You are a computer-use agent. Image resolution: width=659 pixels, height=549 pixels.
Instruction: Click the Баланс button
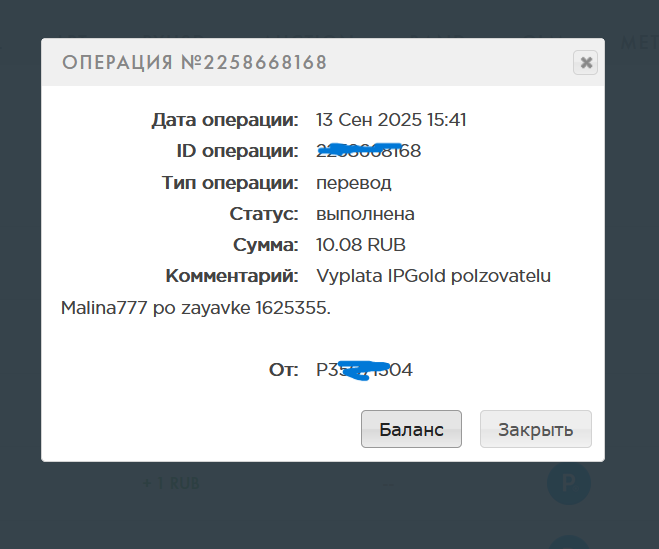[411, 429]
